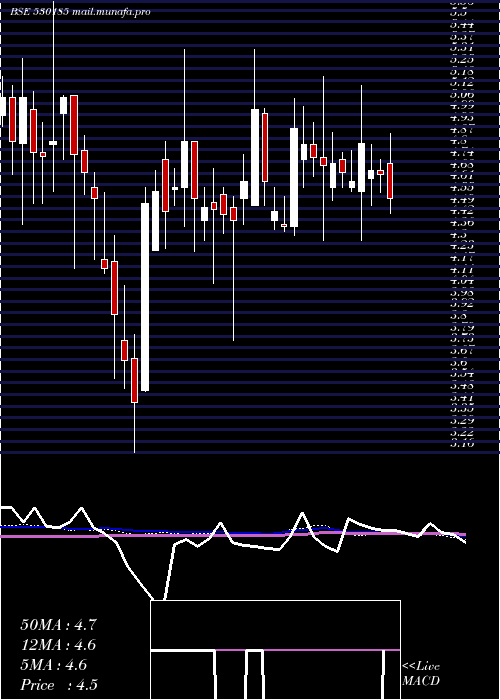This screenshot has height=700, width=500.
Task: Select the 50MA : 4.7 readout
Action: click(x=58, y=625)
